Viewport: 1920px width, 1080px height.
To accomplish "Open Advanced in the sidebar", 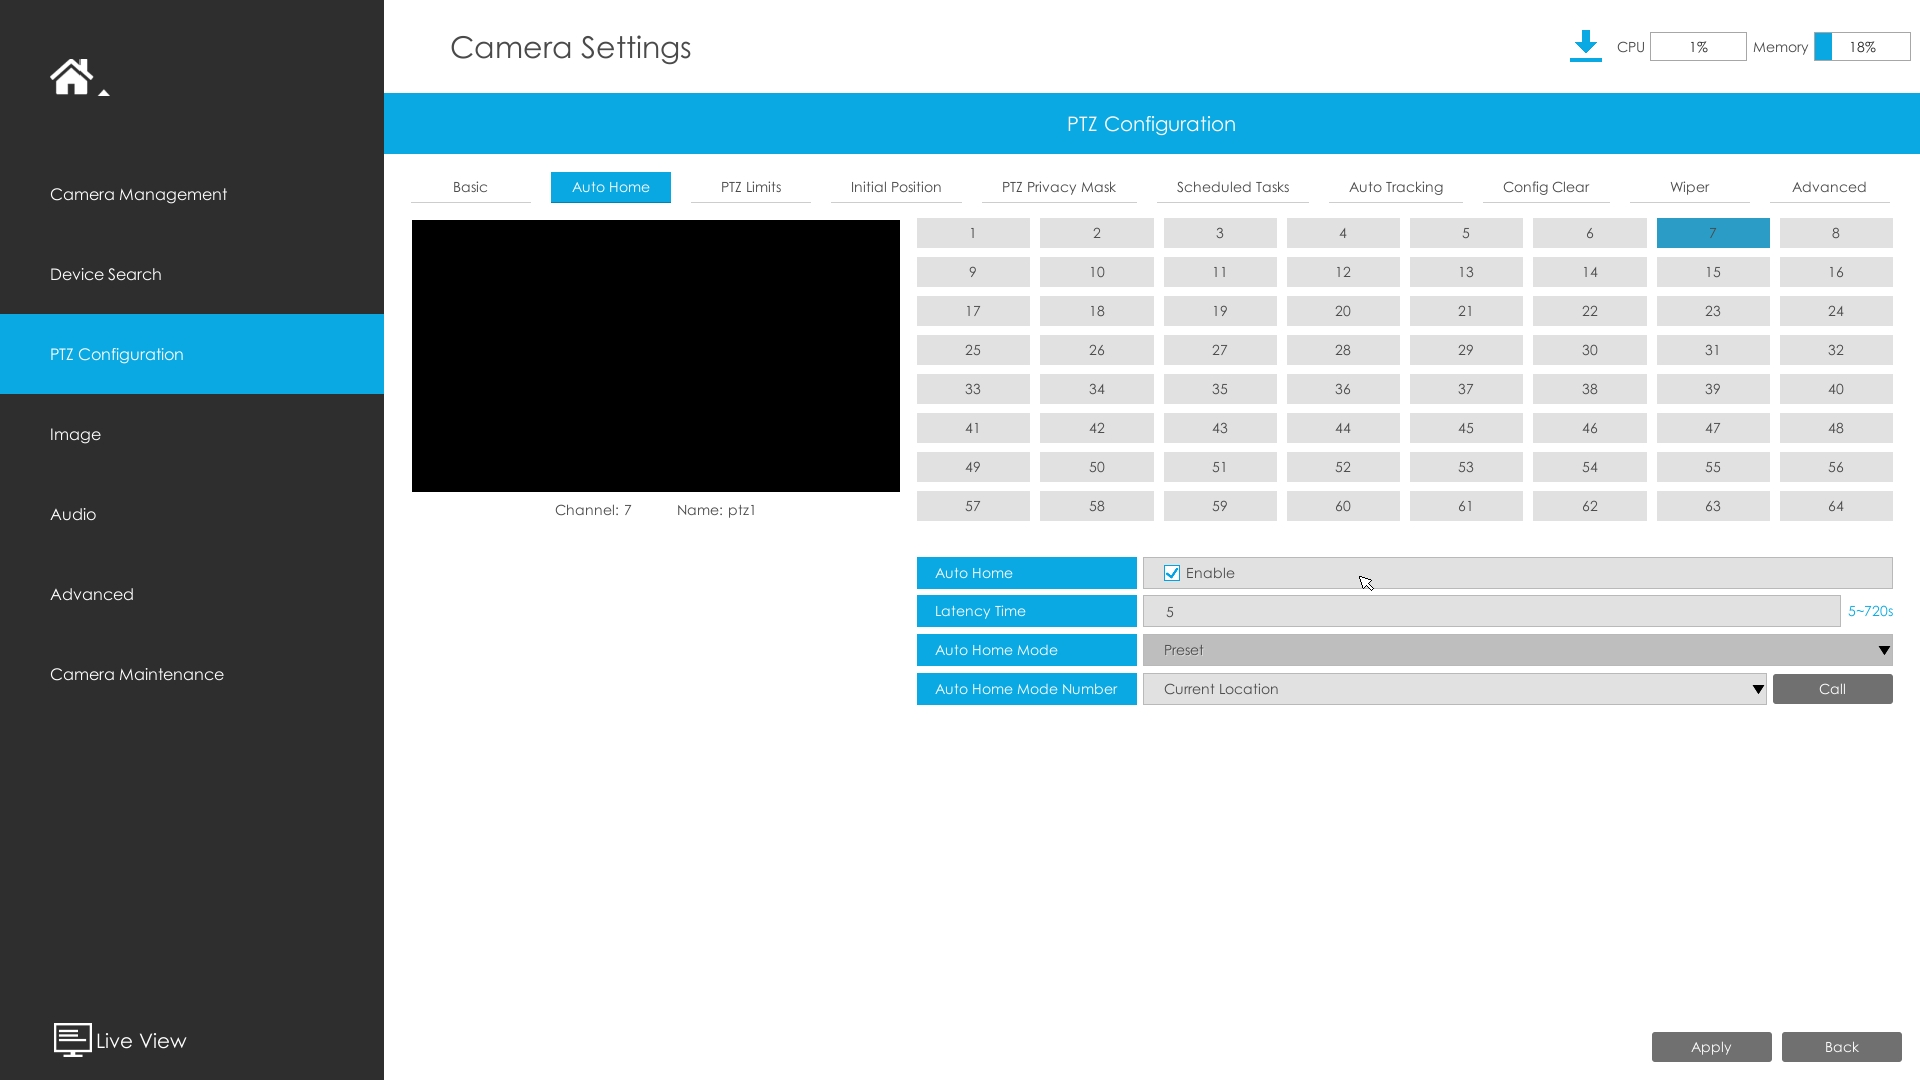I will [192, 594].
